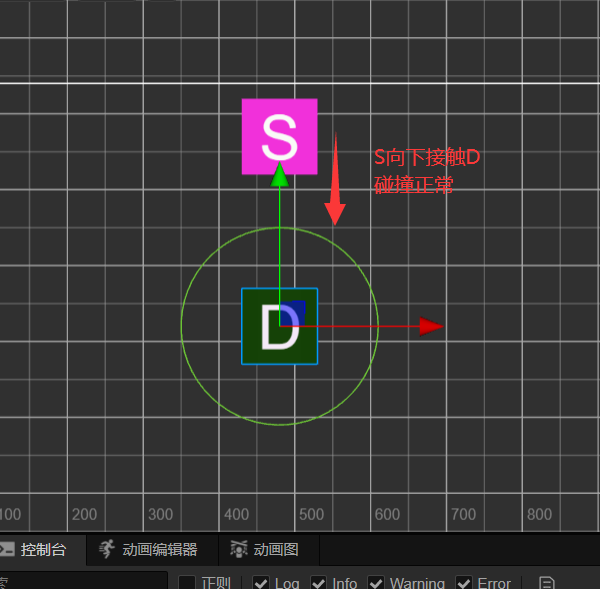Click the console terminal icon
The width and height of the screenshot is (600, 589).
7,550
